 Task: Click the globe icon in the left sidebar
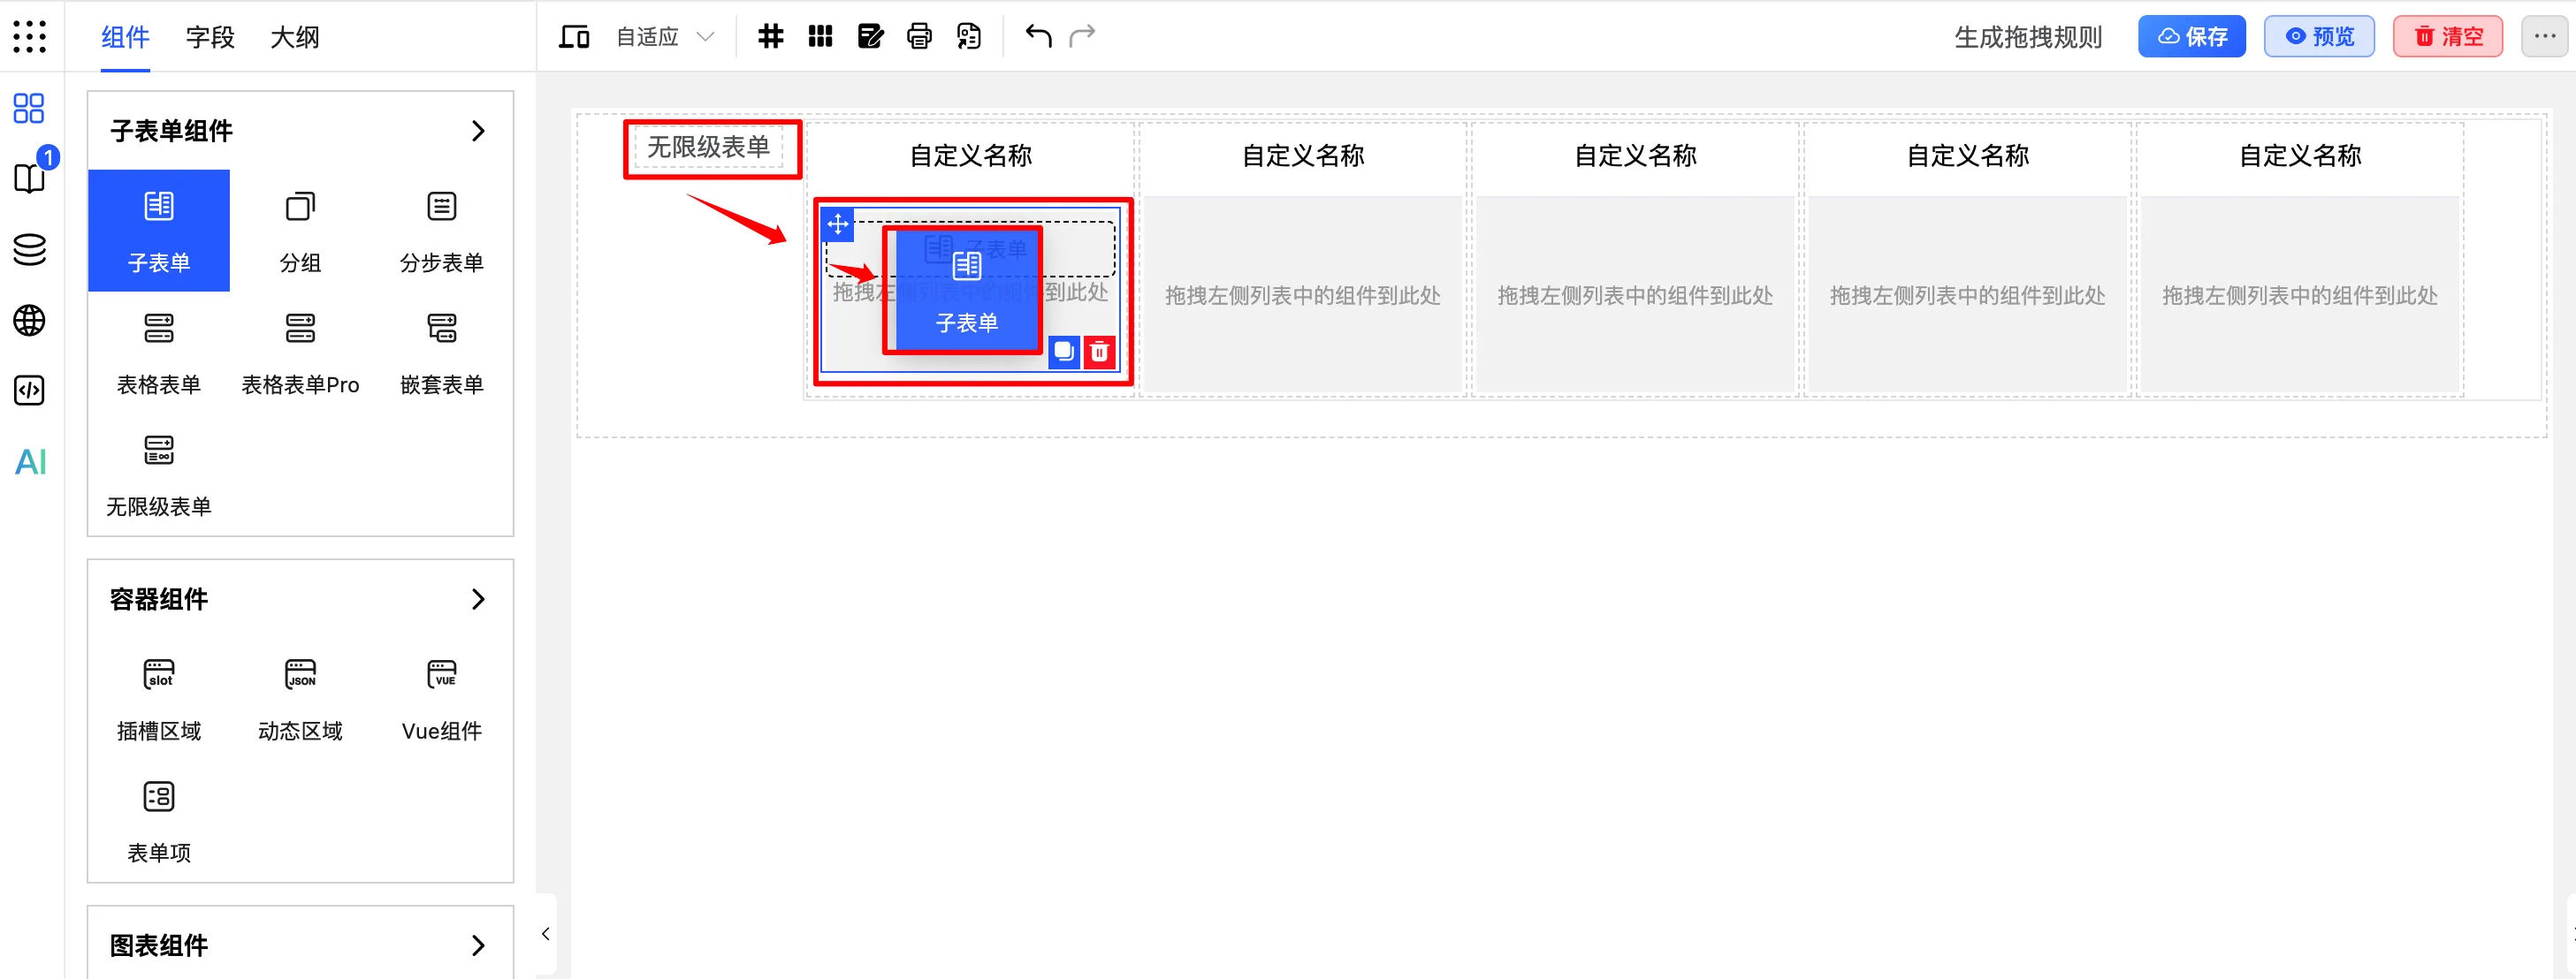29,320
